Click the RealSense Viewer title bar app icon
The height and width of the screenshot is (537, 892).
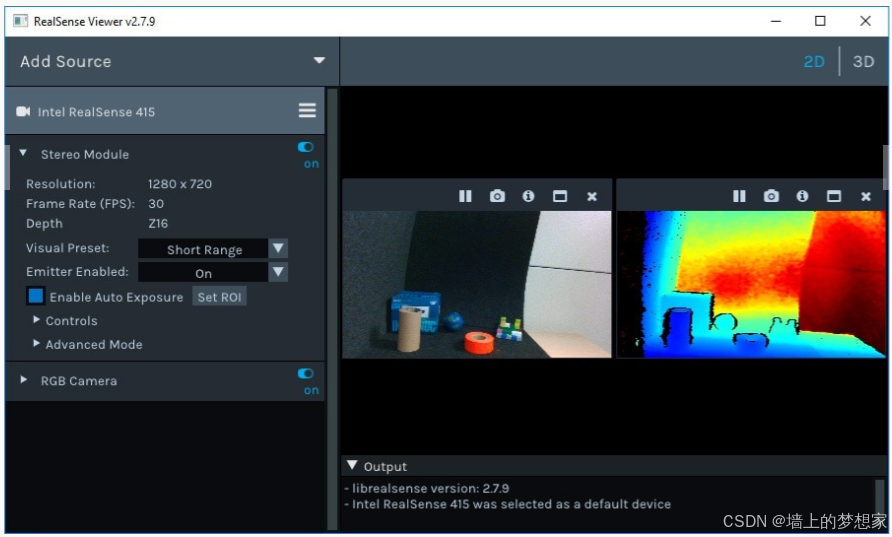click(20, 21)
